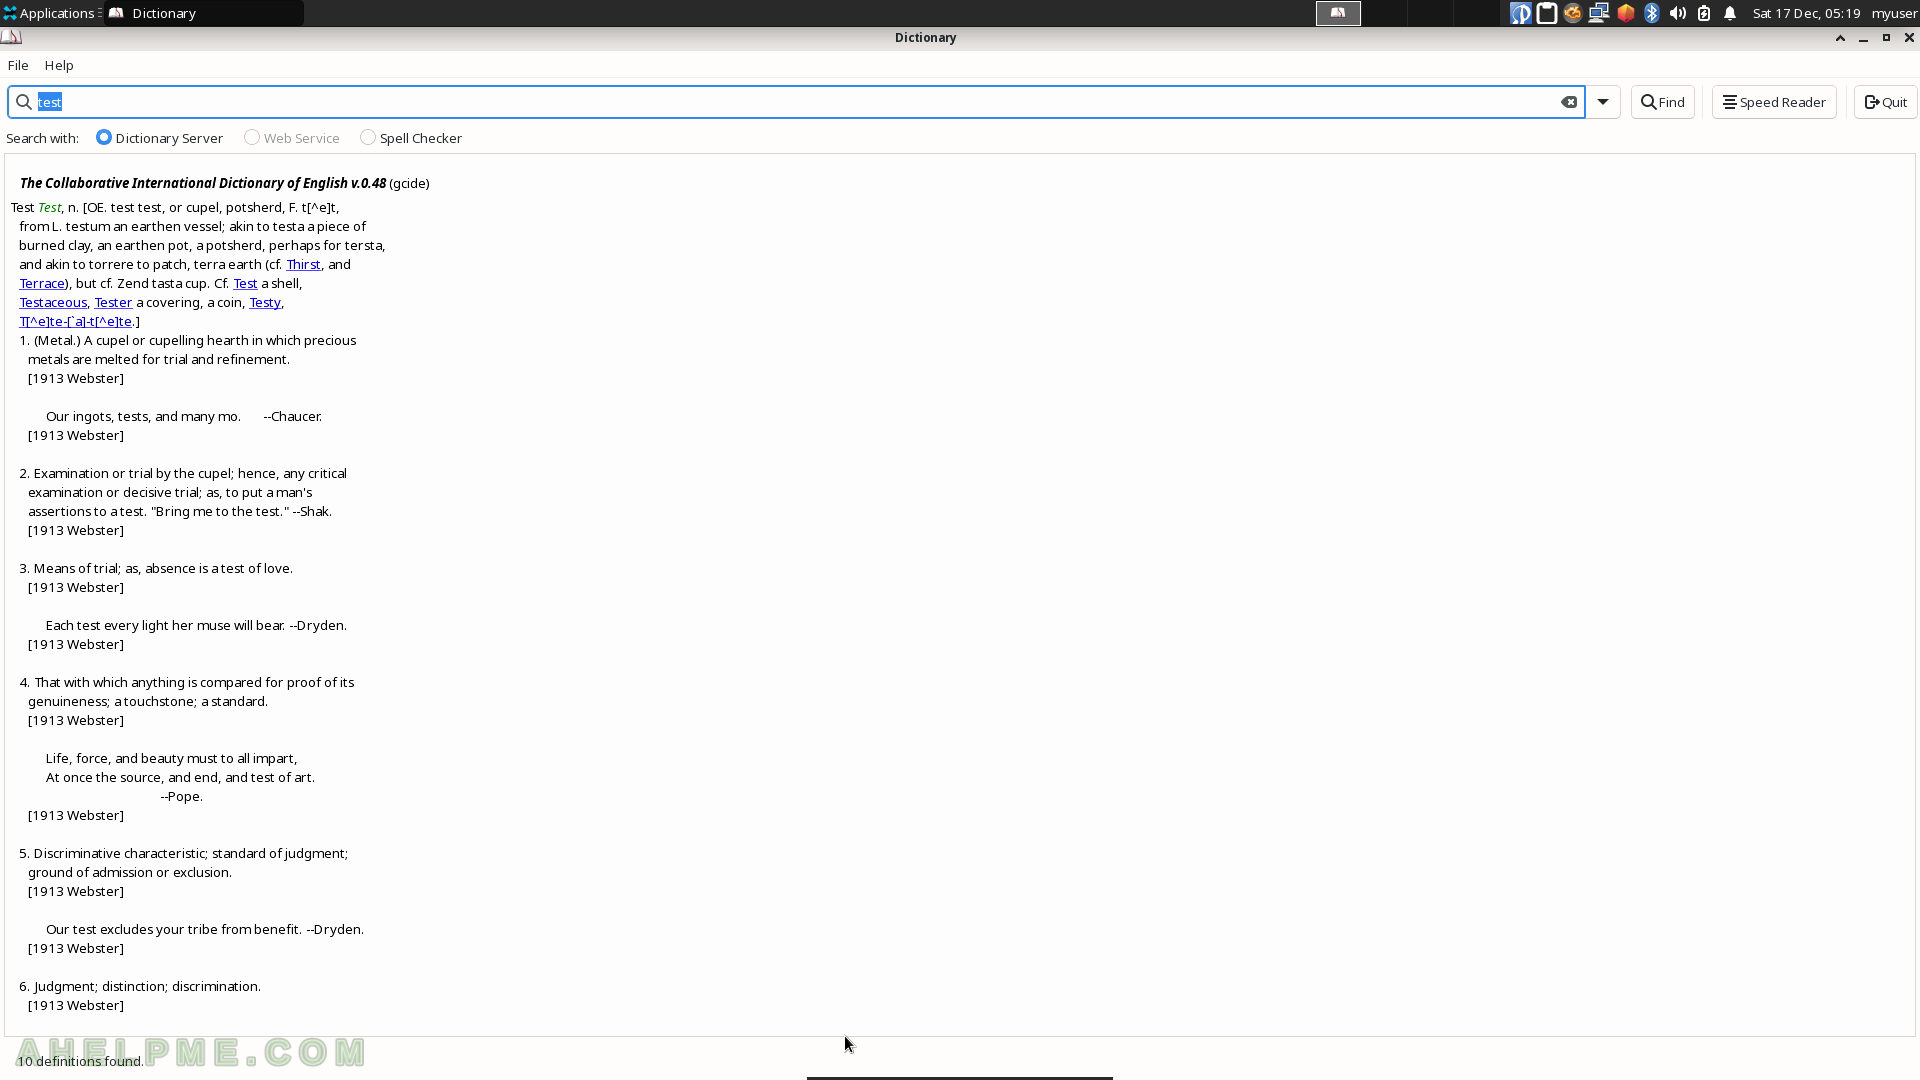Open volume control speaker icon
The width and height of the screenshot is (1920, 1080).
pos(1678,13)
